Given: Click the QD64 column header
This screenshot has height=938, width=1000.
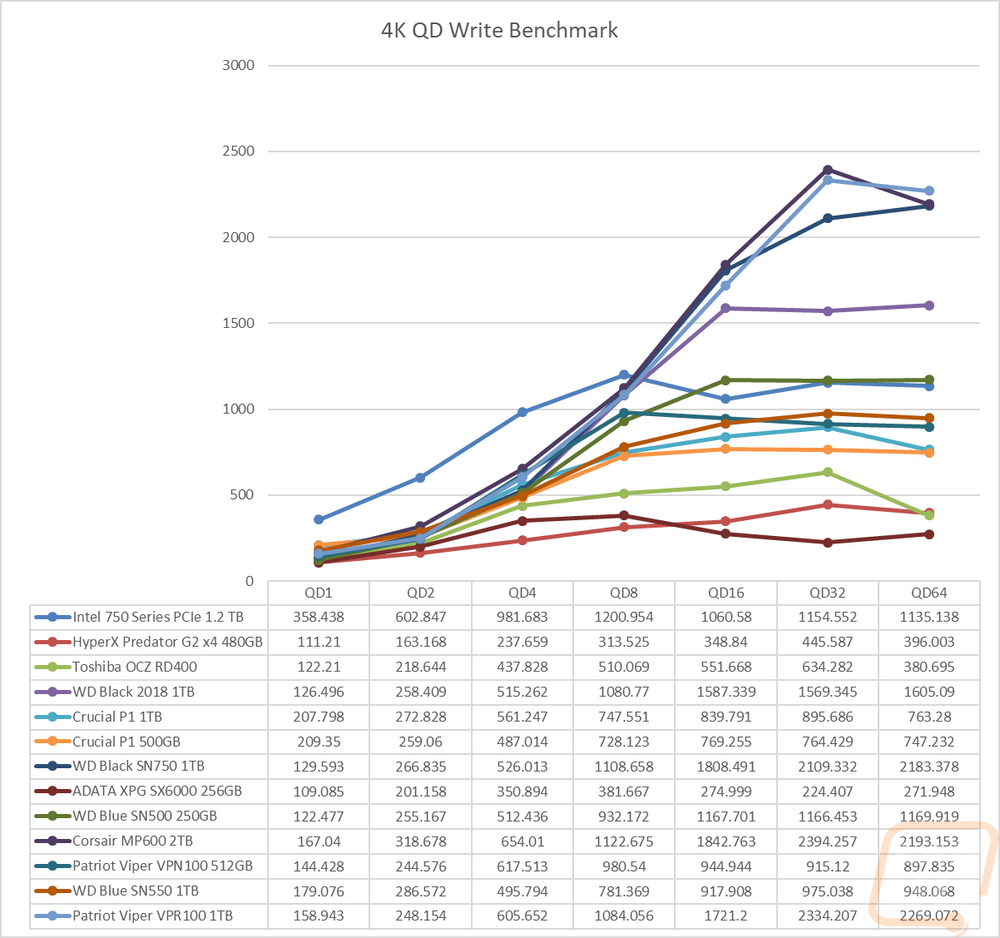Looking at the screenshot, I should click(929, 593).
